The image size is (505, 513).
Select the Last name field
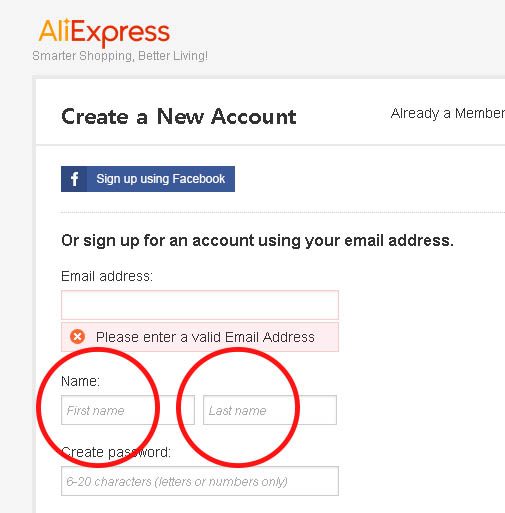(x=270, y=410)
